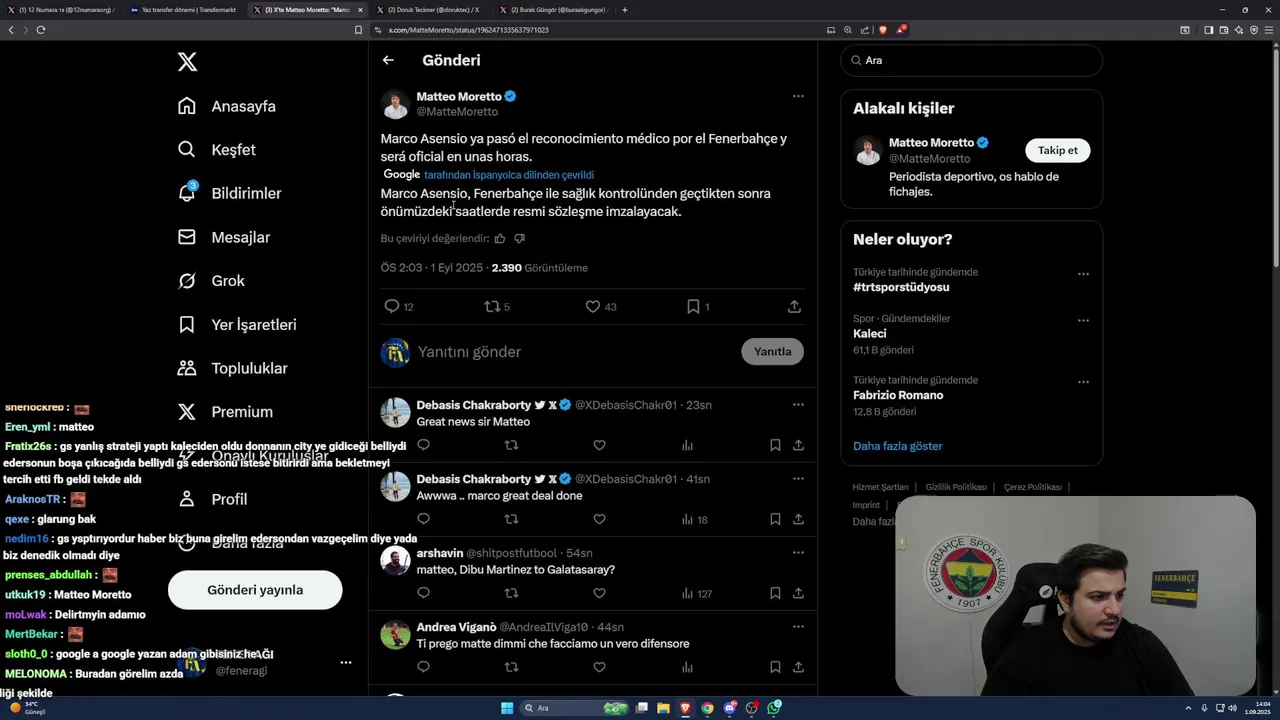This screenshot has width=1280, height=720.
Task: Open the #trtsporstüdyosu trending topic
Action: pyautogui.click(x=901, y=287)
